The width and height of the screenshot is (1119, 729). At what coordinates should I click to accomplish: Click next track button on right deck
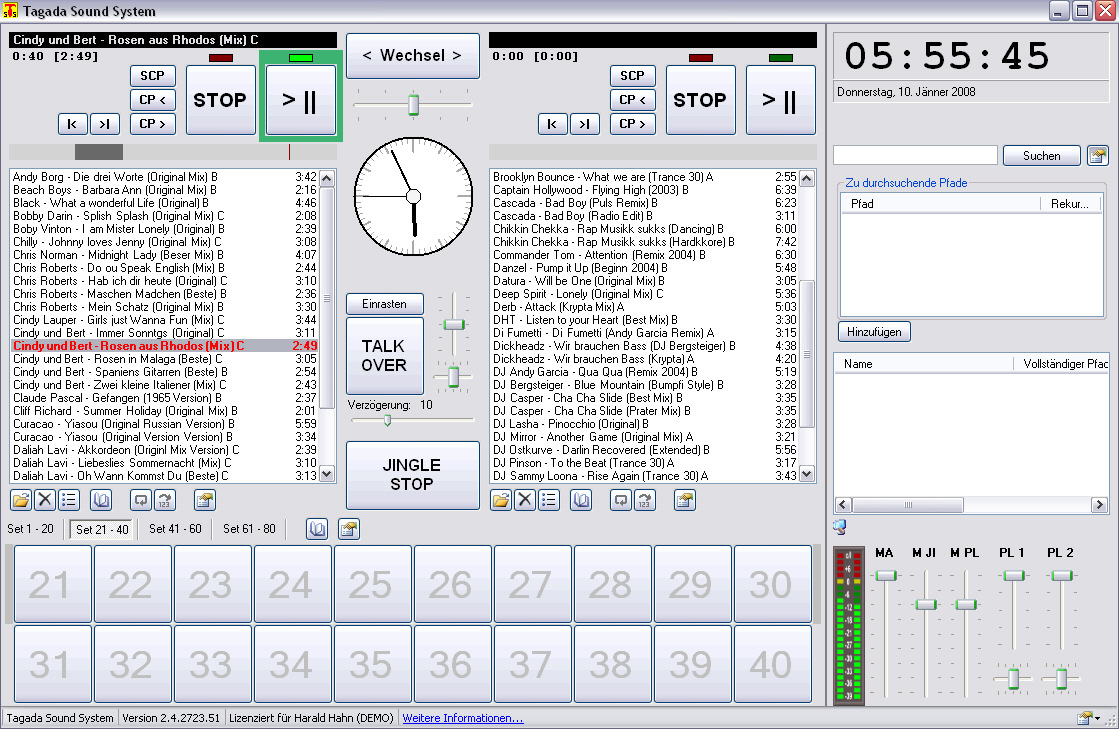584,124
